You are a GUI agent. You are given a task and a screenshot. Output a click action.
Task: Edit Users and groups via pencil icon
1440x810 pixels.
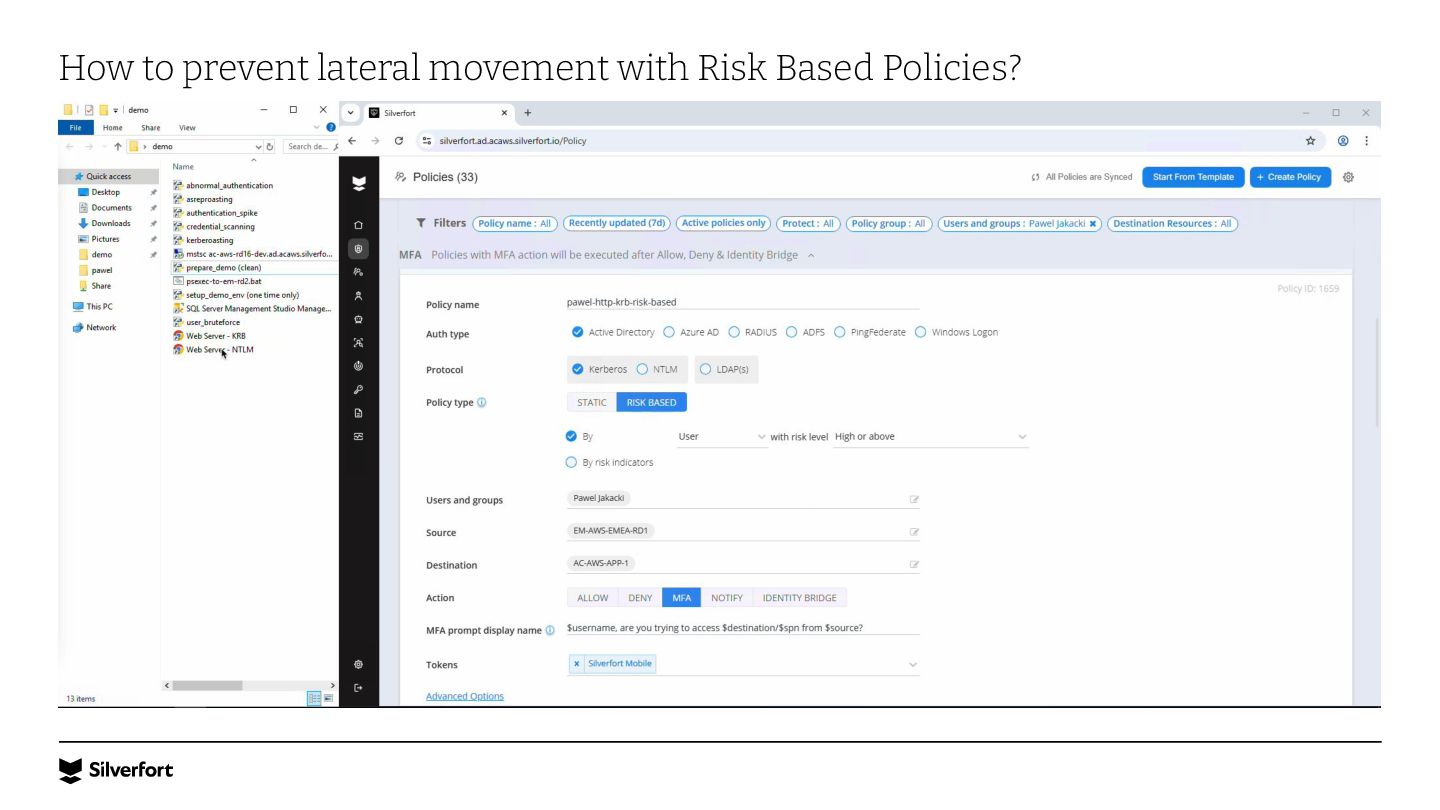pos(914,499)
